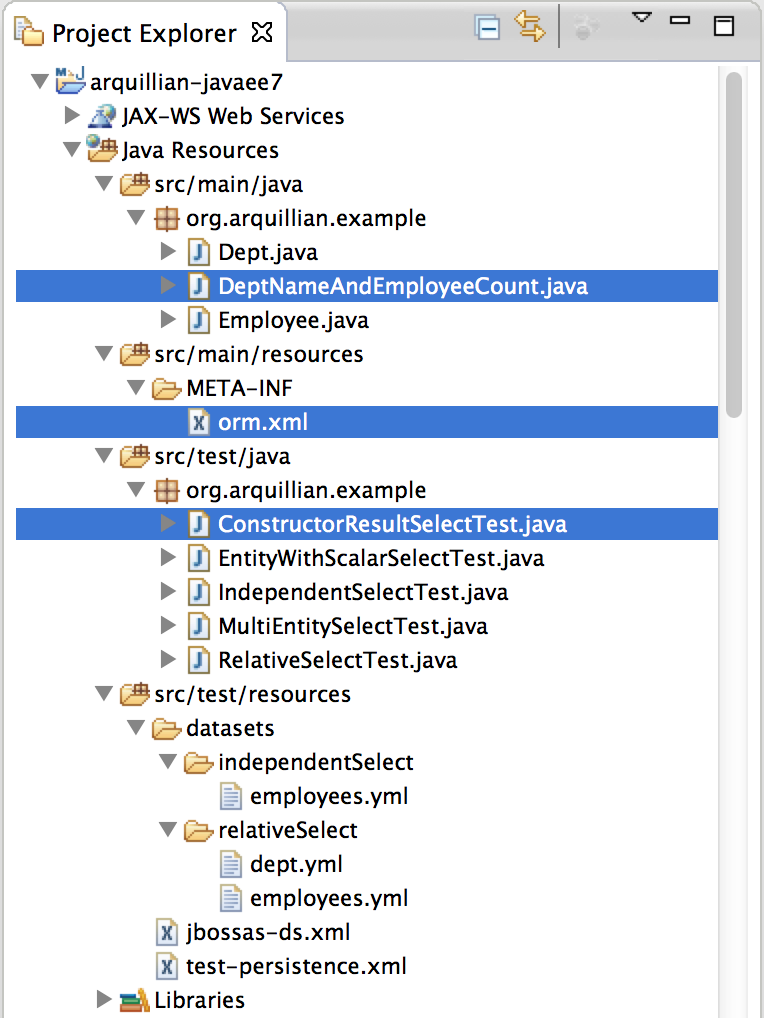Toggle Link with Editor icon

(x=530, y=28)
